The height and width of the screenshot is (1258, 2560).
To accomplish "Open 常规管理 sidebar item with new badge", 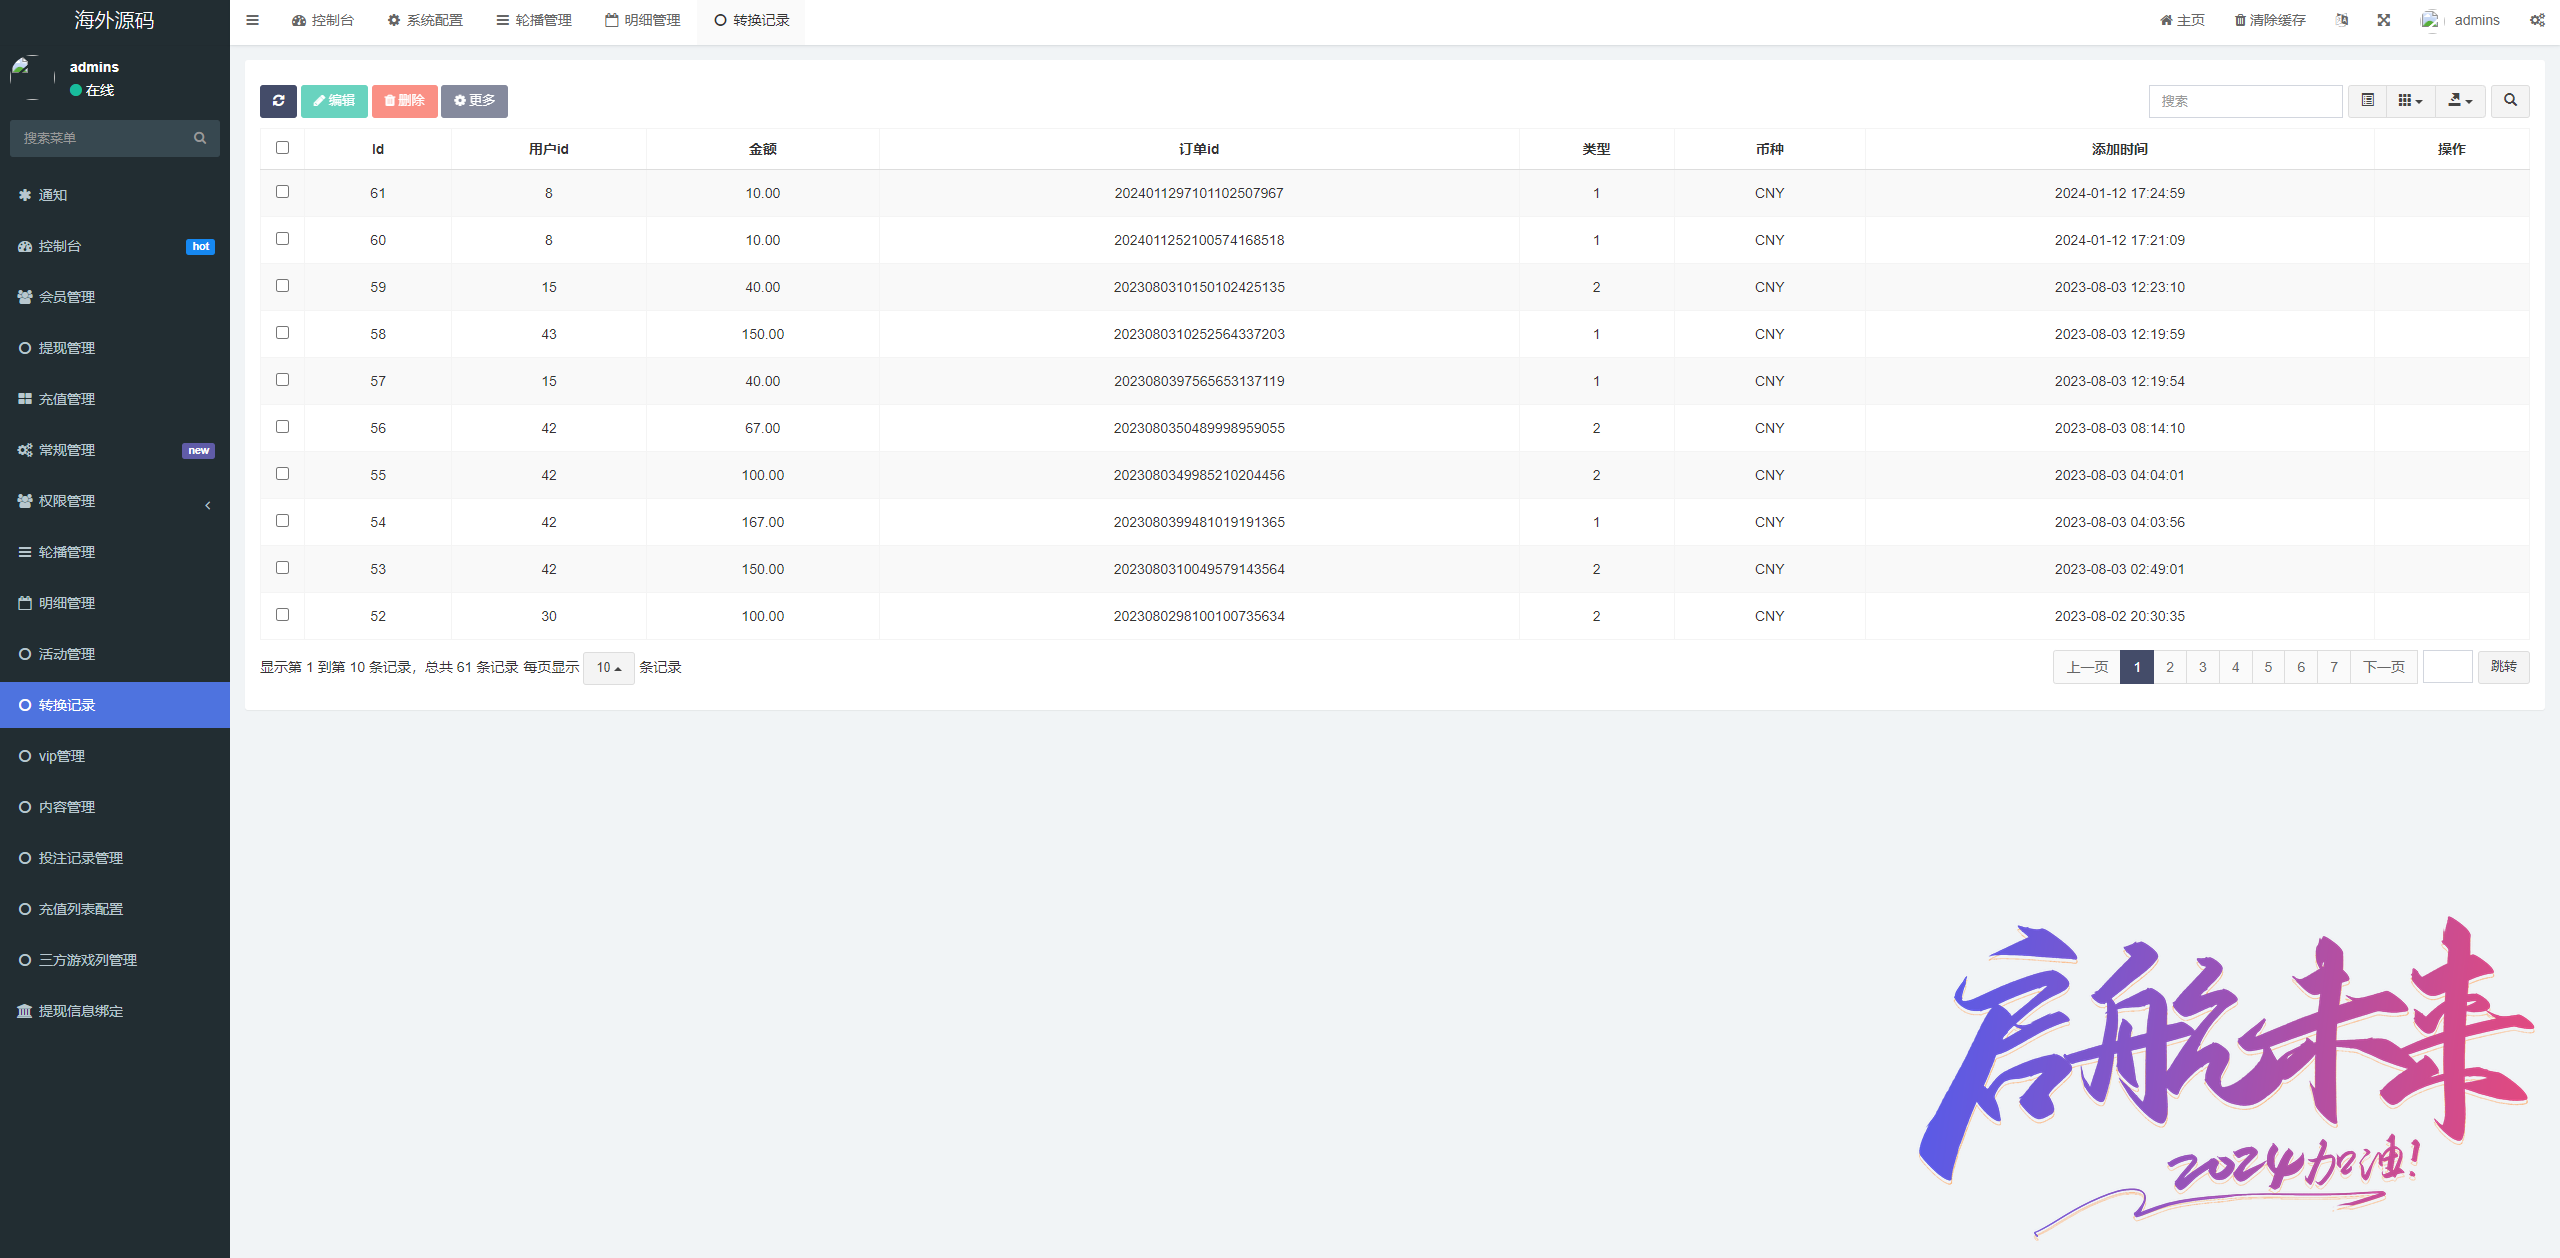I will (115, 450).
